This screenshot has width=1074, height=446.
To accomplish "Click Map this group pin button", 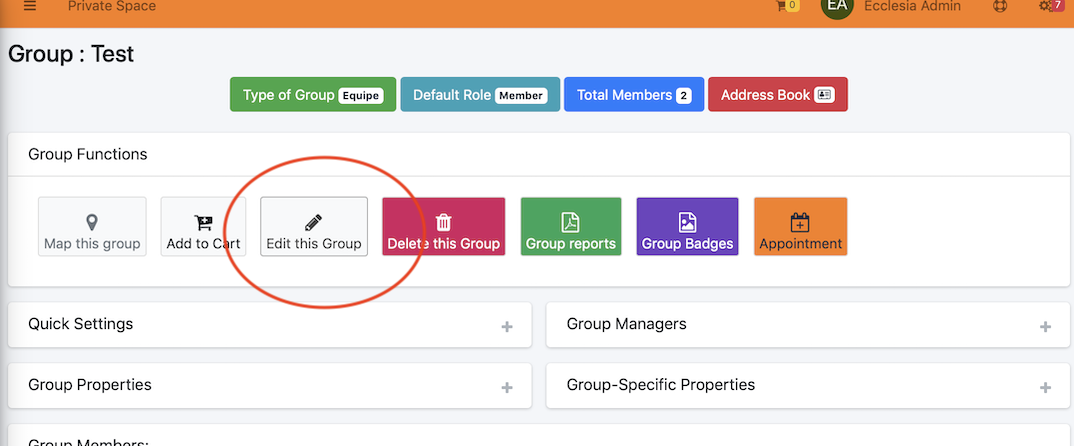I will pos(92,227).
